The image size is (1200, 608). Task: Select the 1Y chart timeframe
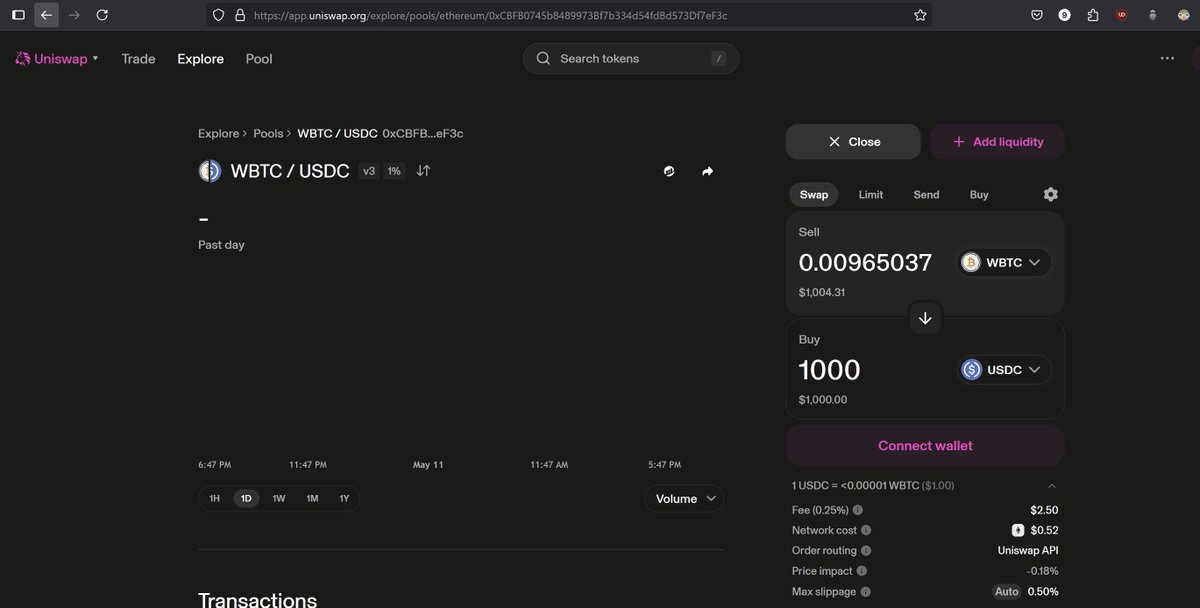pyautogui.click(x=344, y=498)
